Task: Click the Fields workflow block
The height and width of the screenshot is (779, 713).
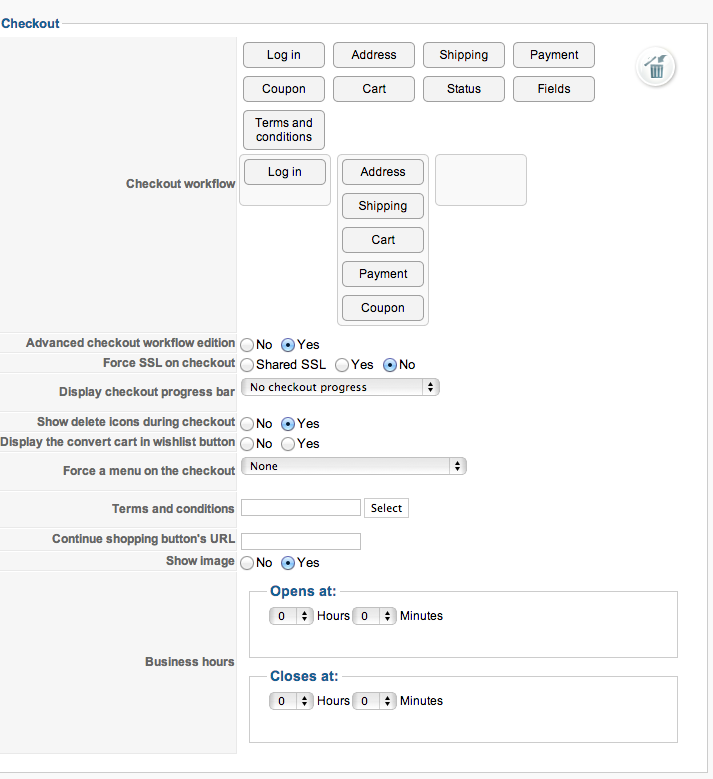Action: [554, 89]
